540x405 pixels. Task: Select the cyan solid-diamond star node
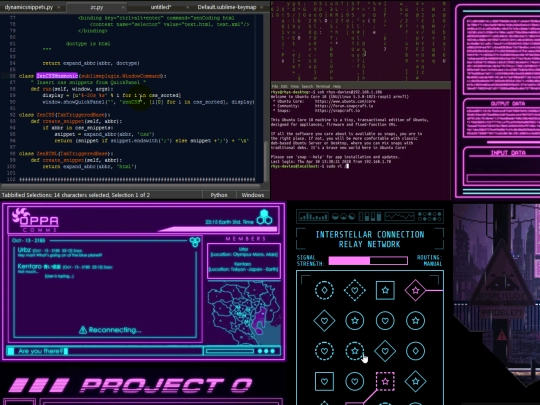click(415, 381)
